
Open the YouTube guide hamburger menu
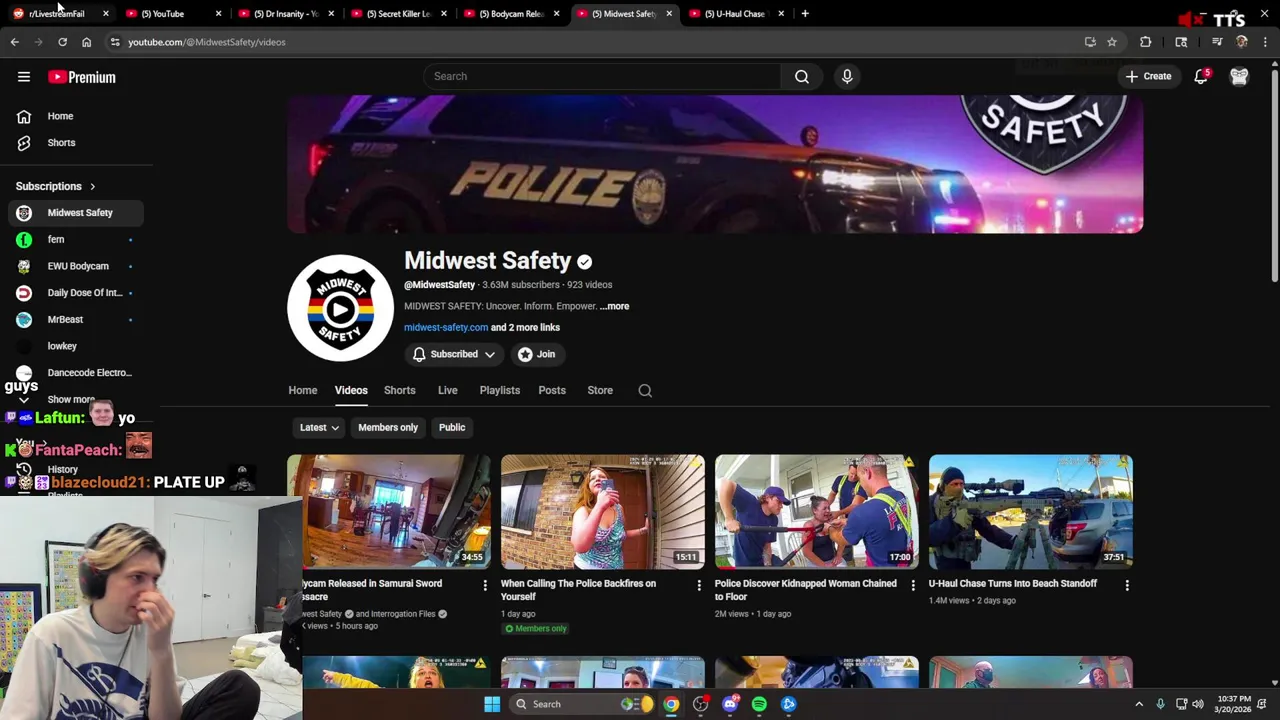[x=24, y=77]
